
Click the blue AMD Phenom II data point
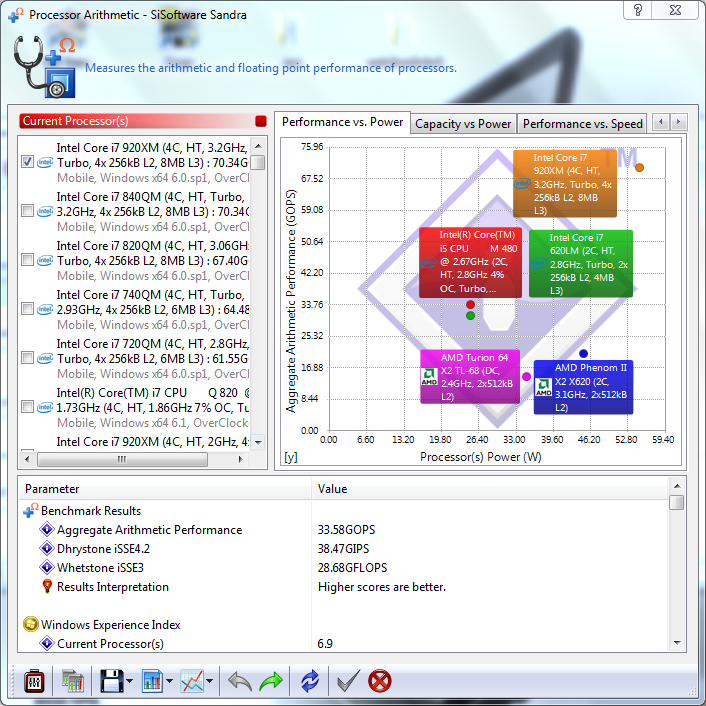tap(583, 353)
